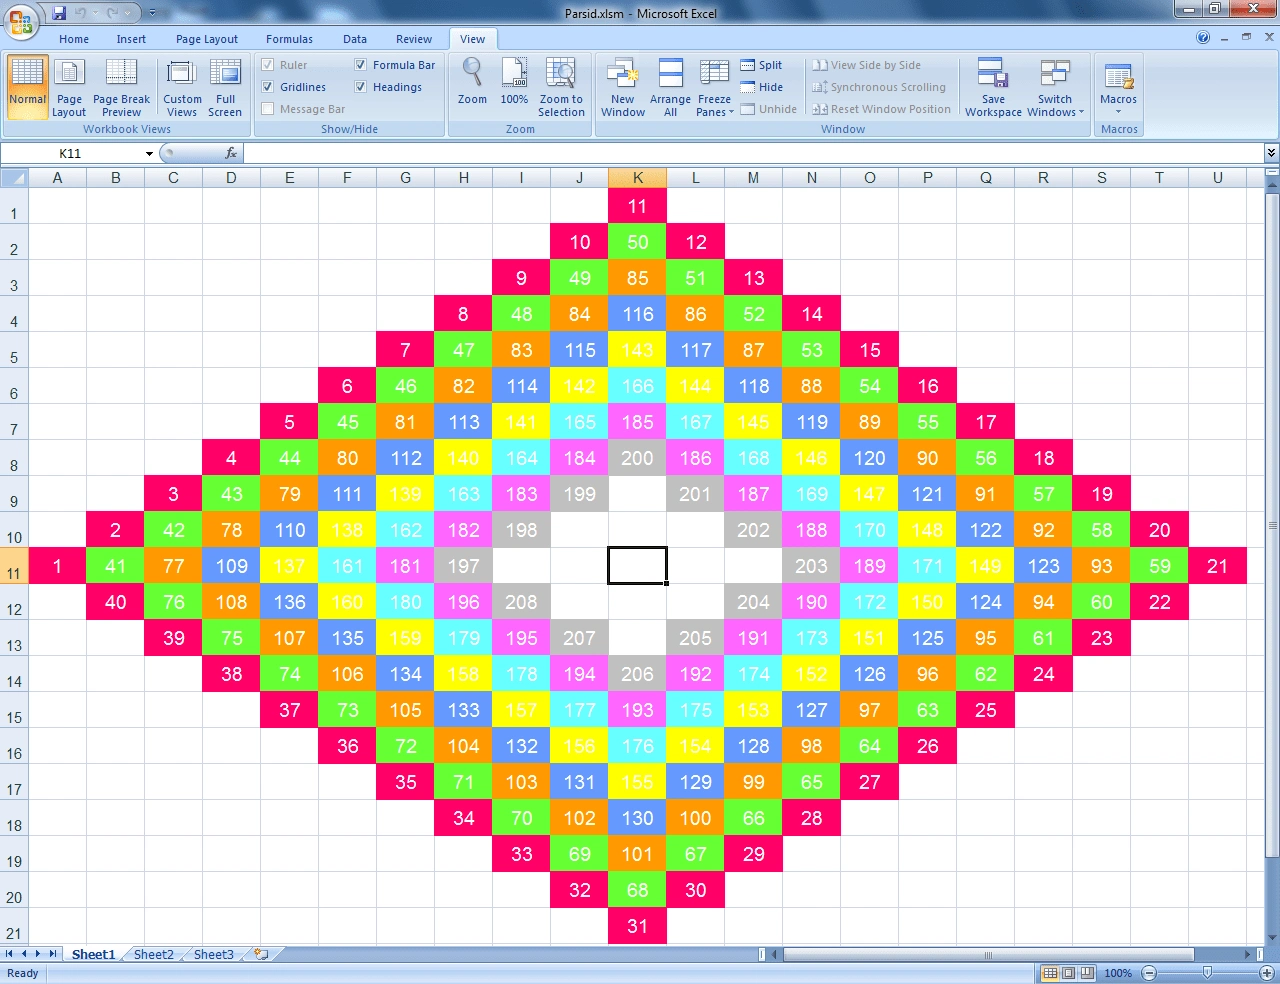
Task: Click the horizontal scrollbar thumb
Action: click(988, 955)
